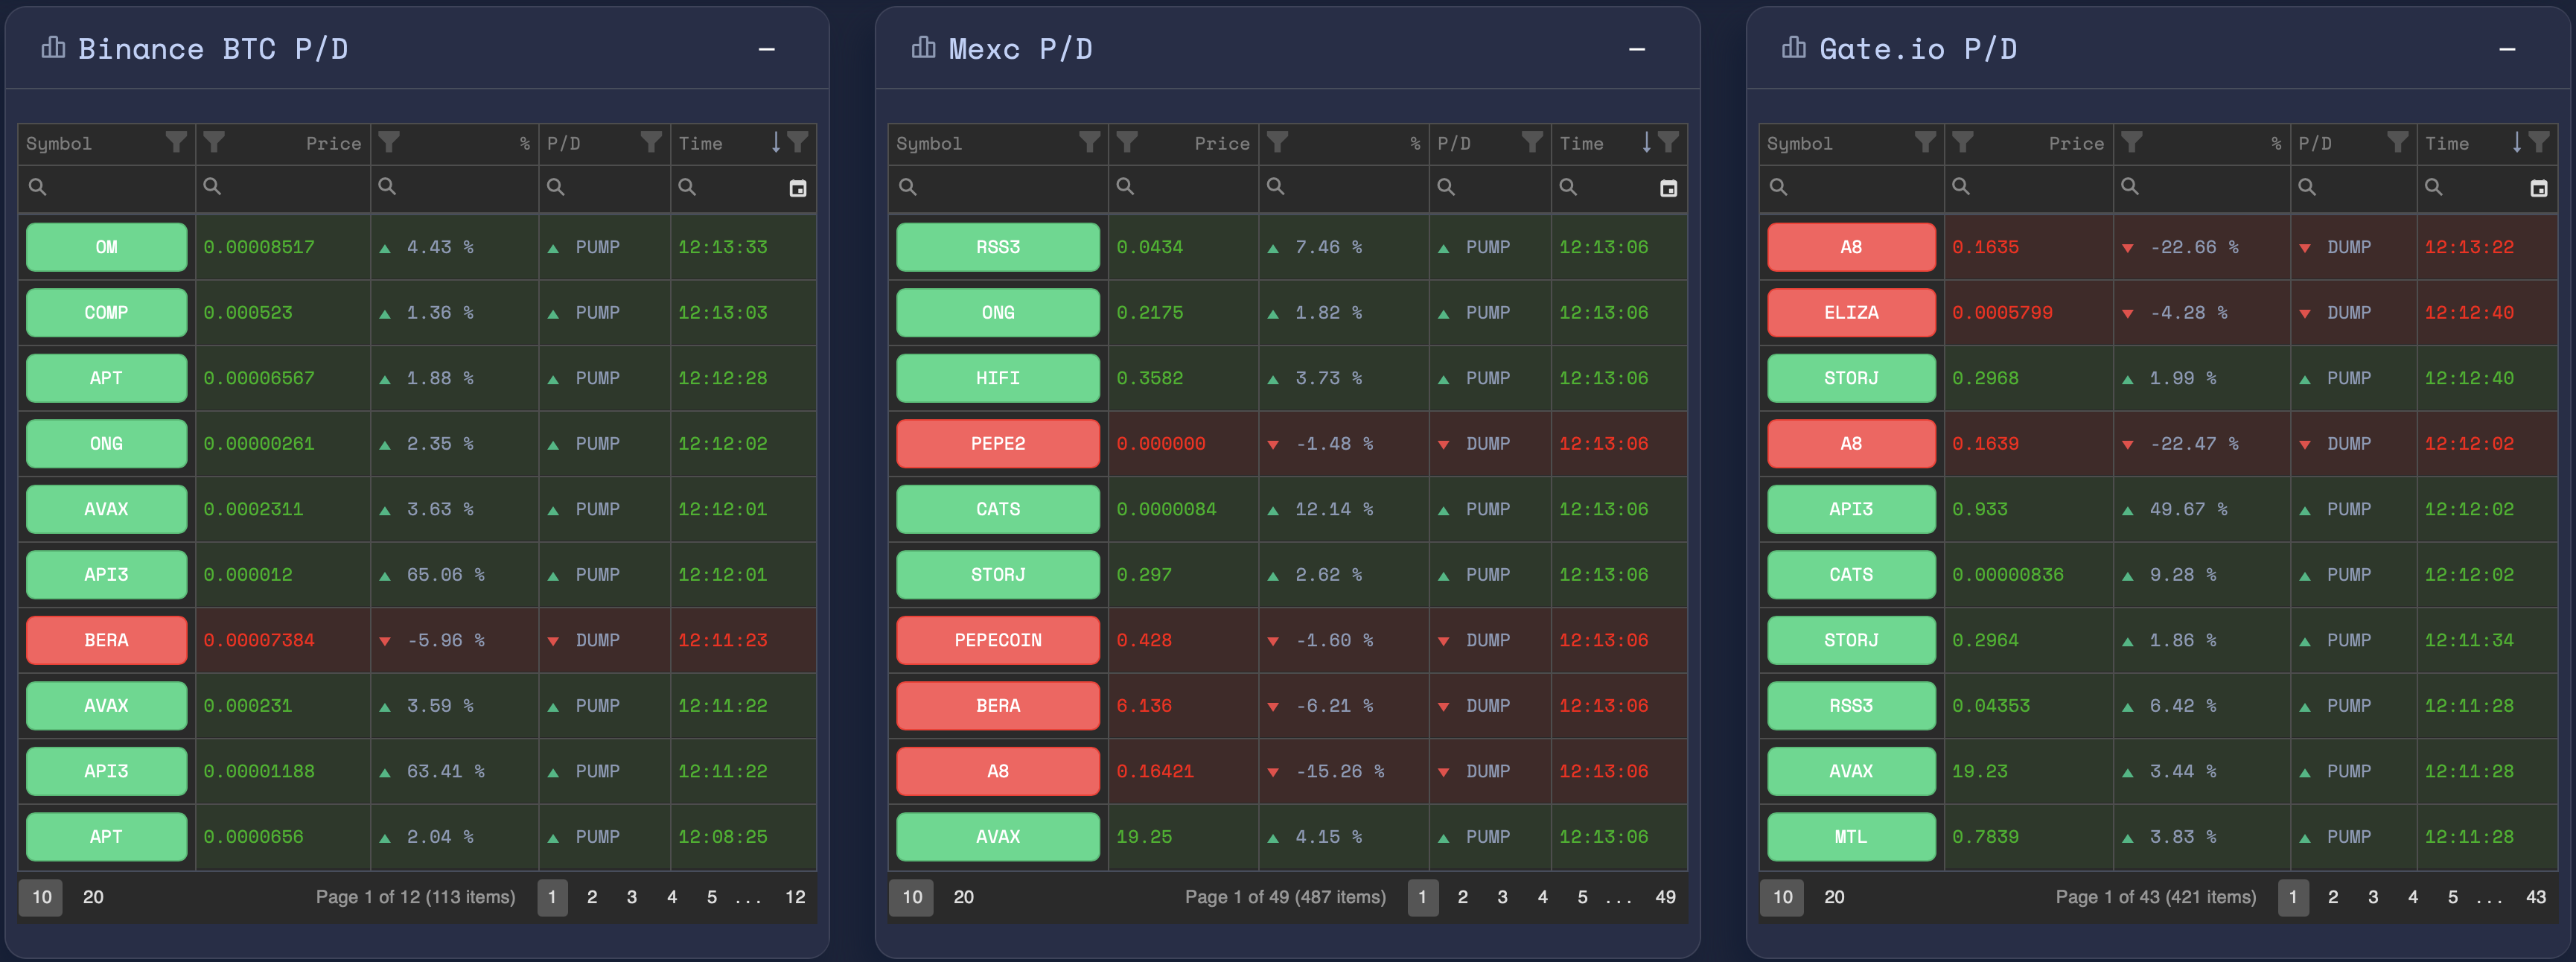Set Mexc table page size to 20
Screen dimensions: 2576x962
963,897
